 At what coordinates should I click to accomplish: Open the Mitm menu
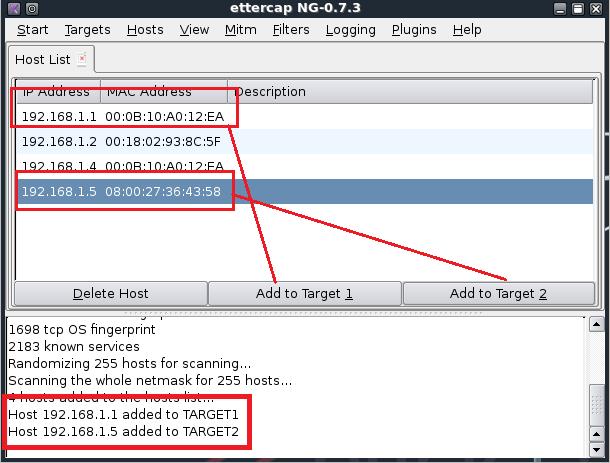pyautogui.click(x=240, y=30)
